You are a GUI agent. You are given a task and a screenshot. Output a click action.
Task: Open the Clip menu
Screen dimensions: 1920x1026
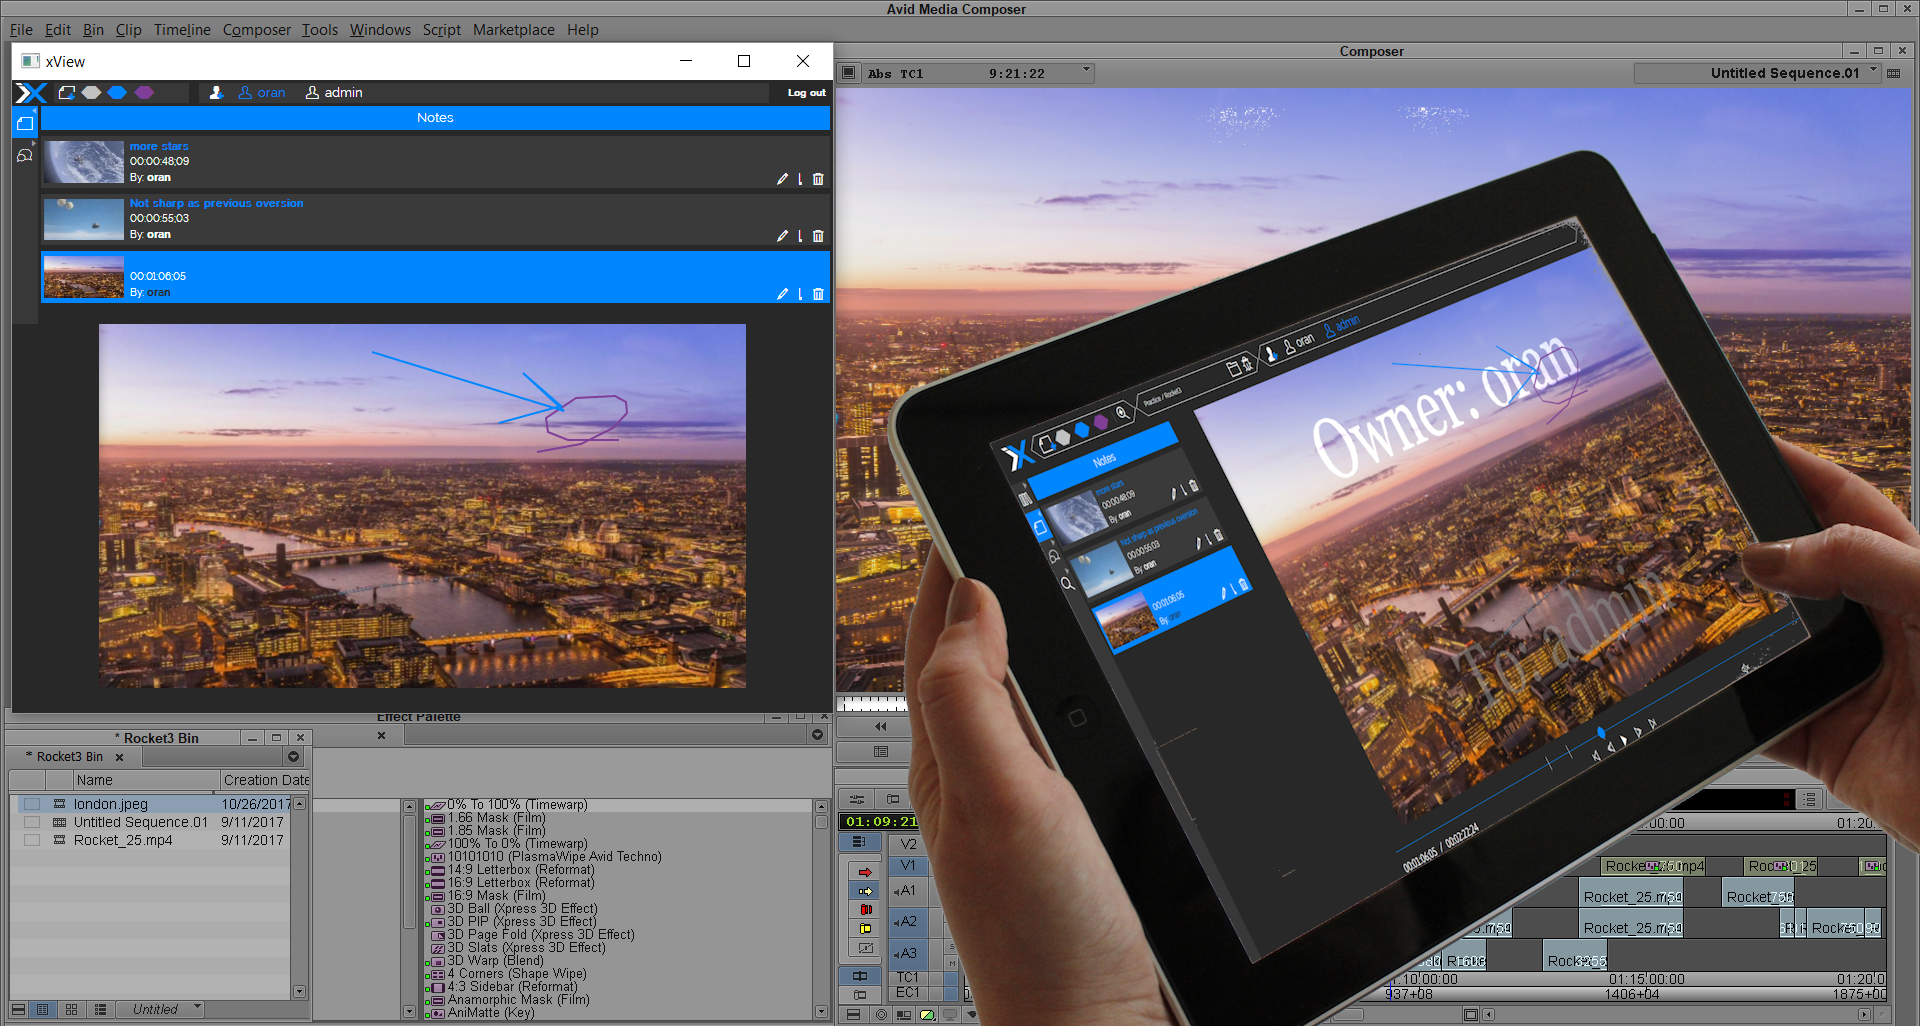129,30
